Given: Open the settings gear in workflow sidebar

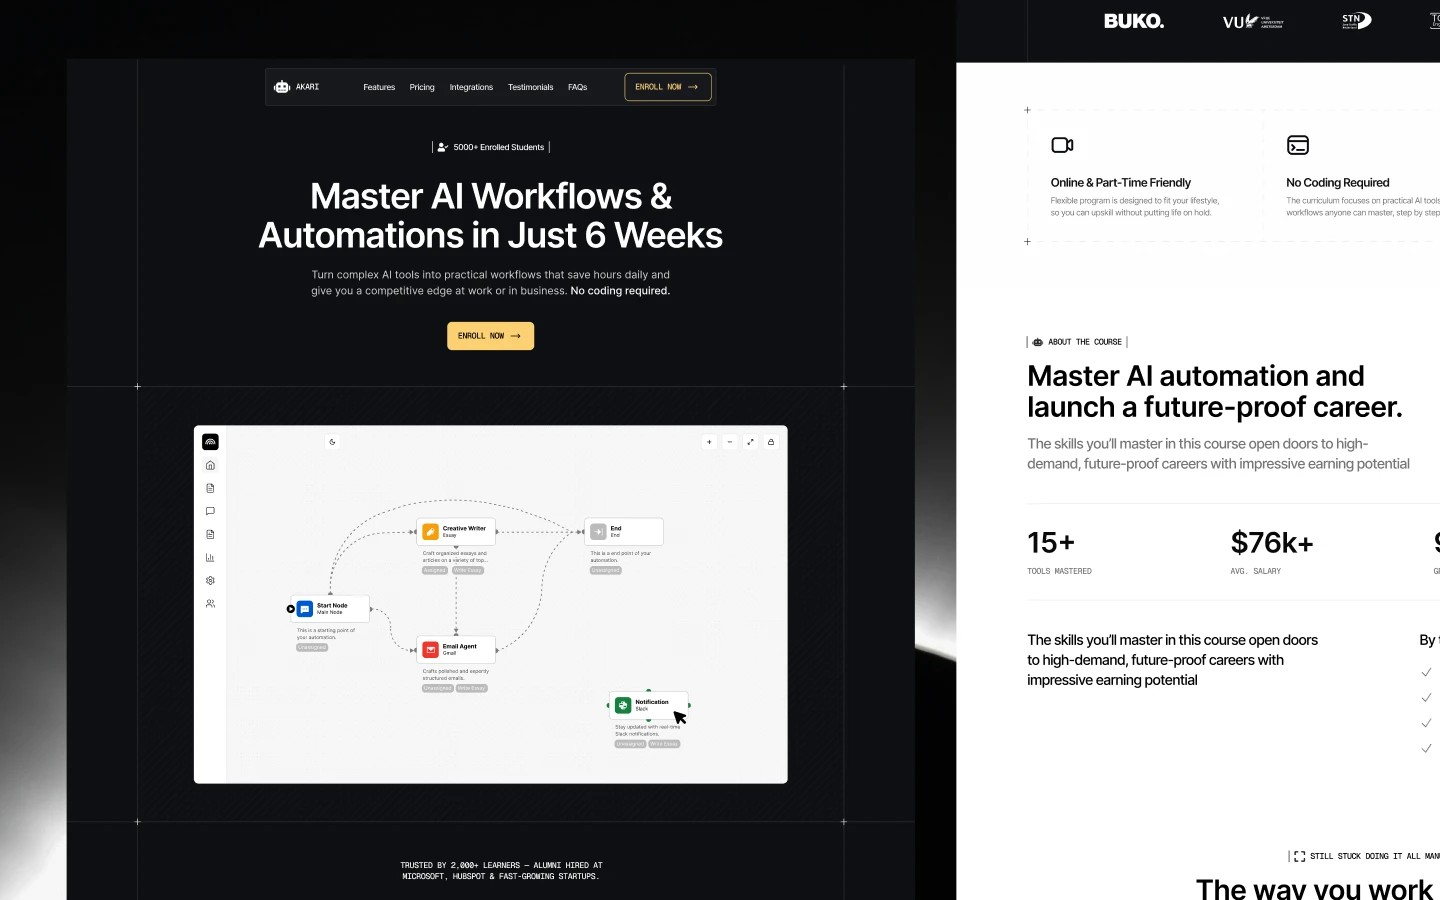Looking at the screenshot, I should click(x=210, y=580).
